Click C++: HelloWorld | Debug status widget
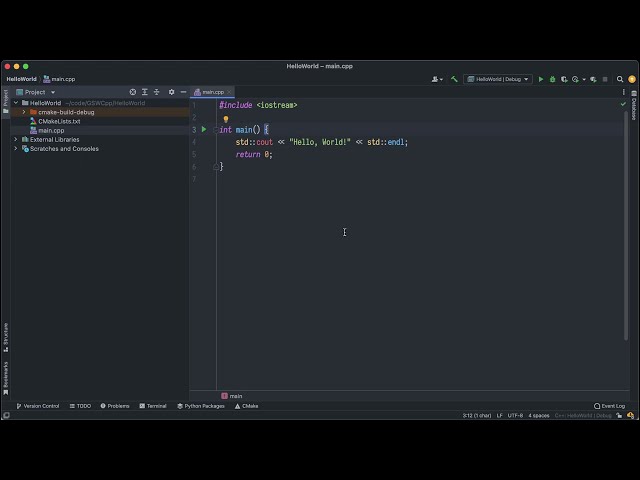This screenshot has width=640, height=480. [583, 416]
